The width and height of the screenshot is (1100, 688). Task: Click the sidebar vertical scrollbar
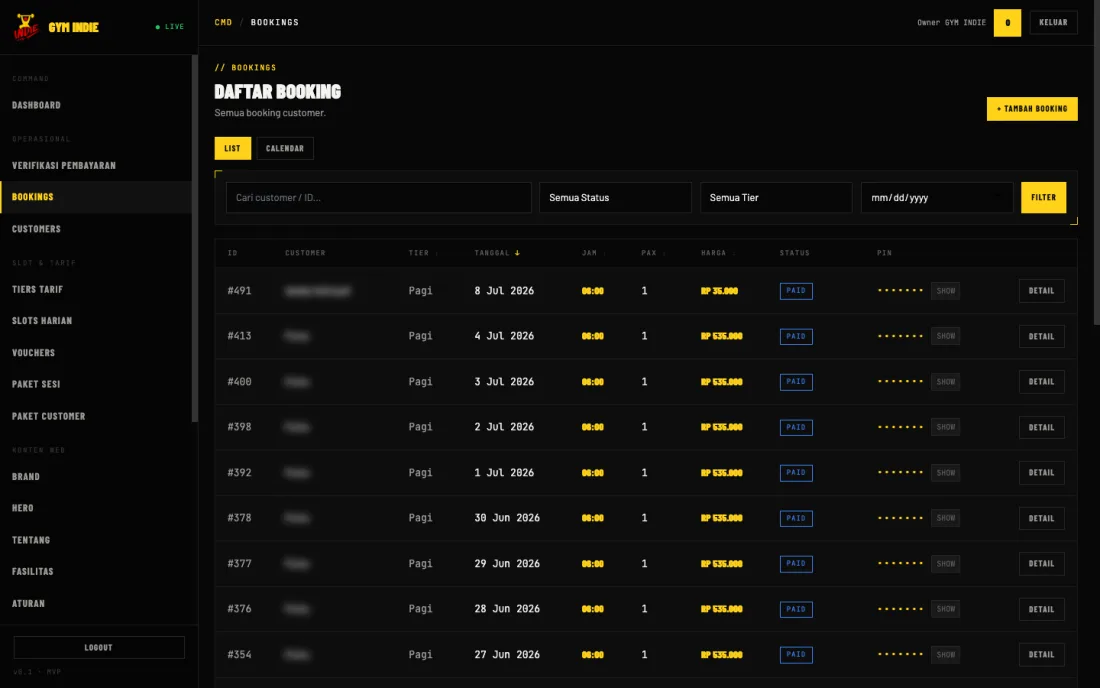pyautogui.click(x=194, y=238)
